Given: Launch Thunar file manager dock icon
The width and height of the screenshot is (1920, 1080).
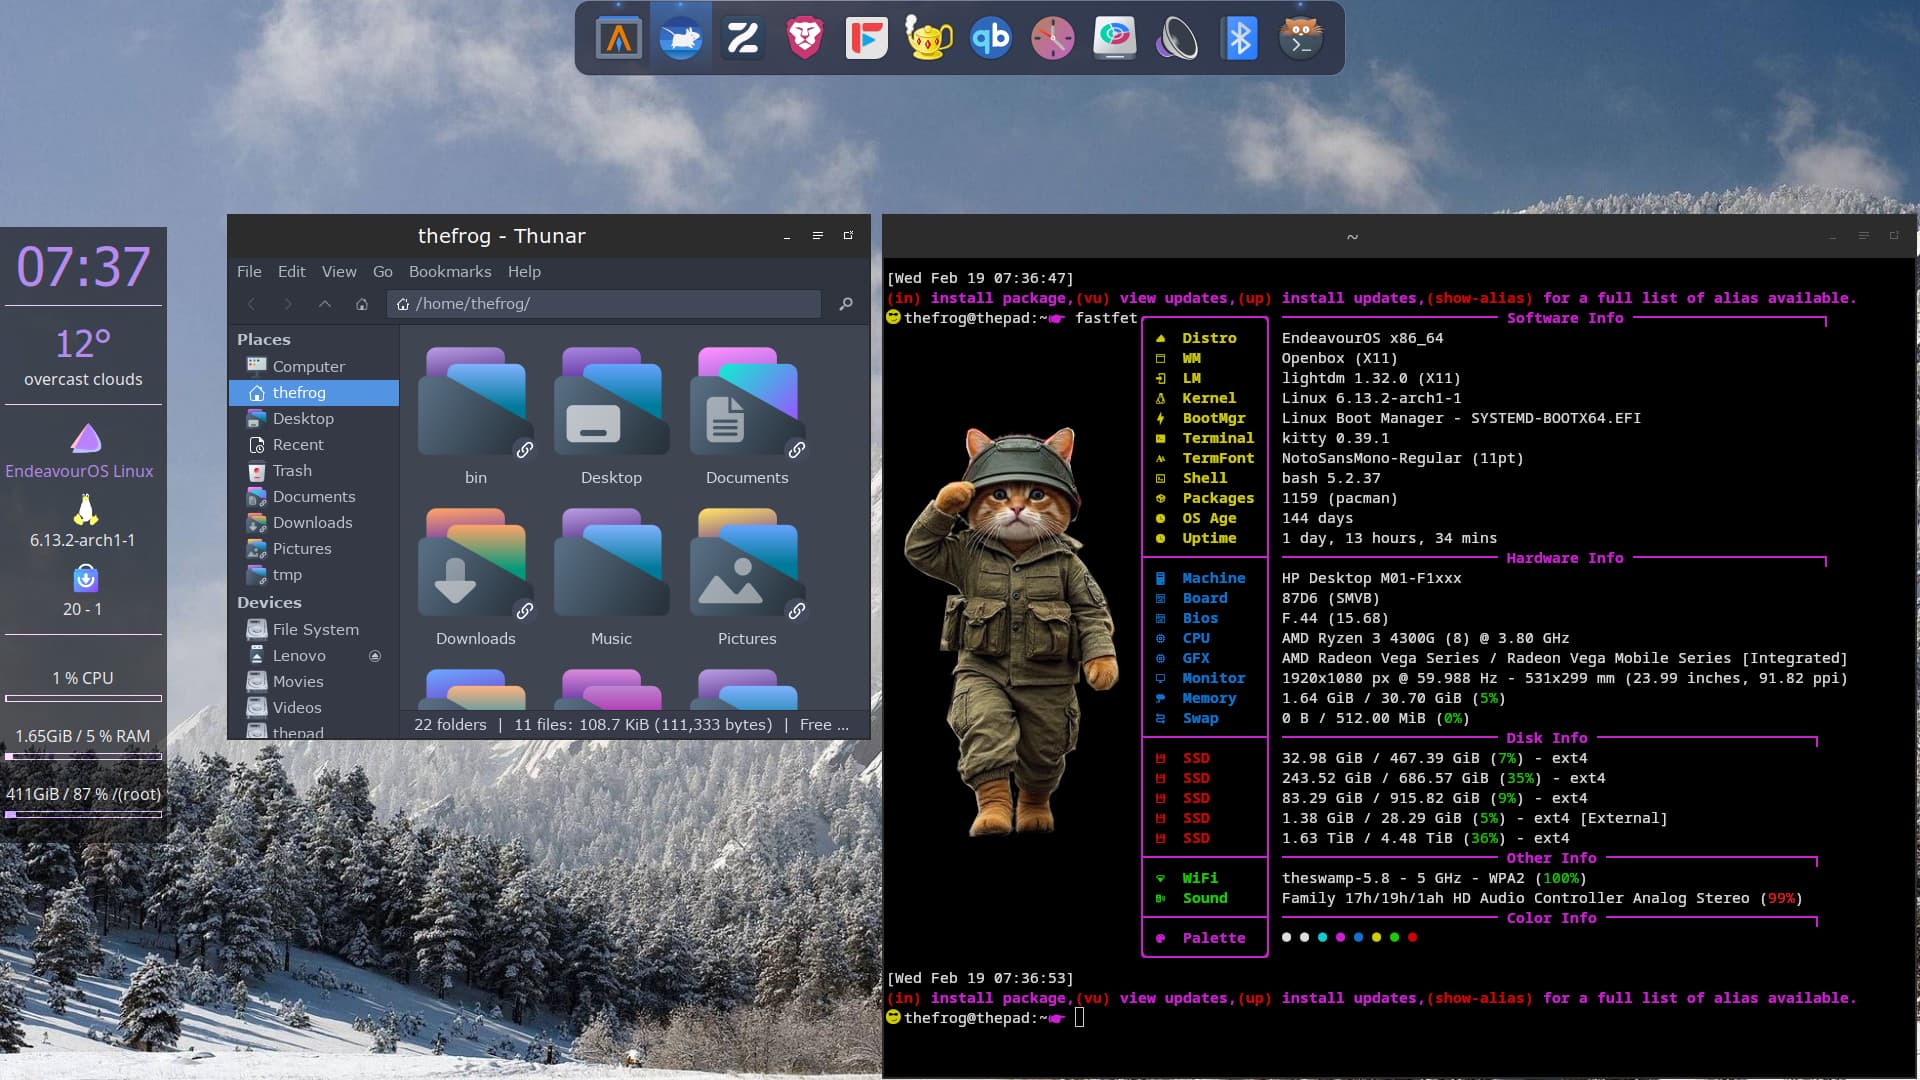Looking at the screenshot, I should [681, 39].
